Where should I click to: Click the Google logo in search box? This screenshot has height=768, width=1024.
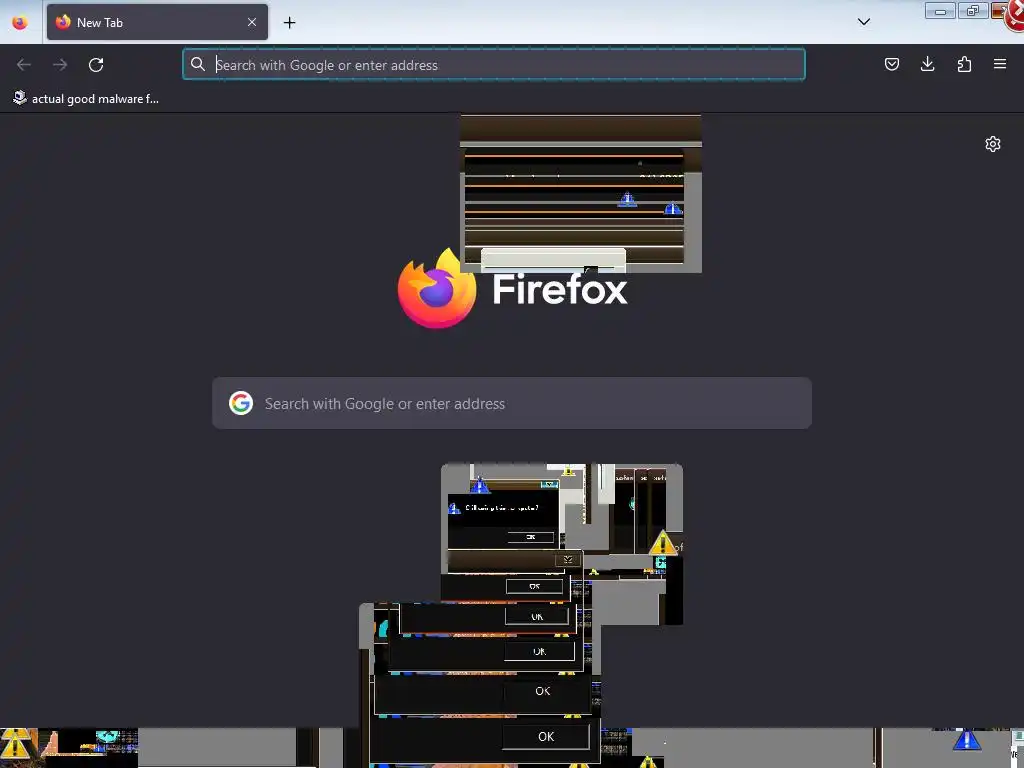coord(241,404)
